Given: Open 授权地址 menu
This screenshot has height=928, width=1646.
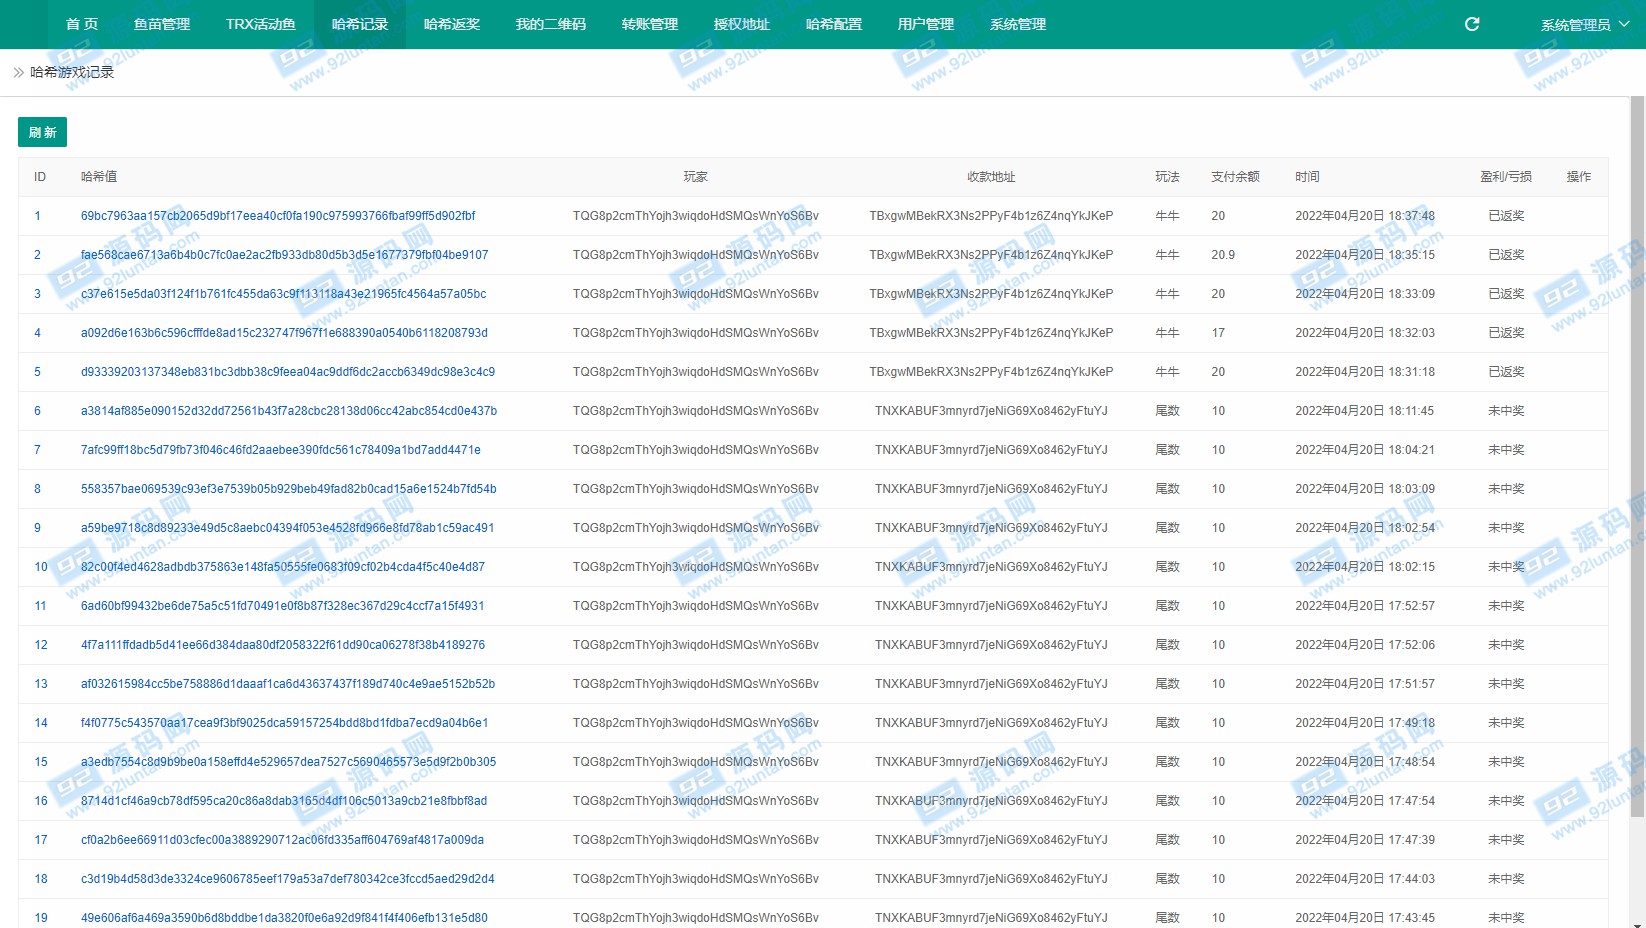Looking at the screenshot, I should click(742, 24).
